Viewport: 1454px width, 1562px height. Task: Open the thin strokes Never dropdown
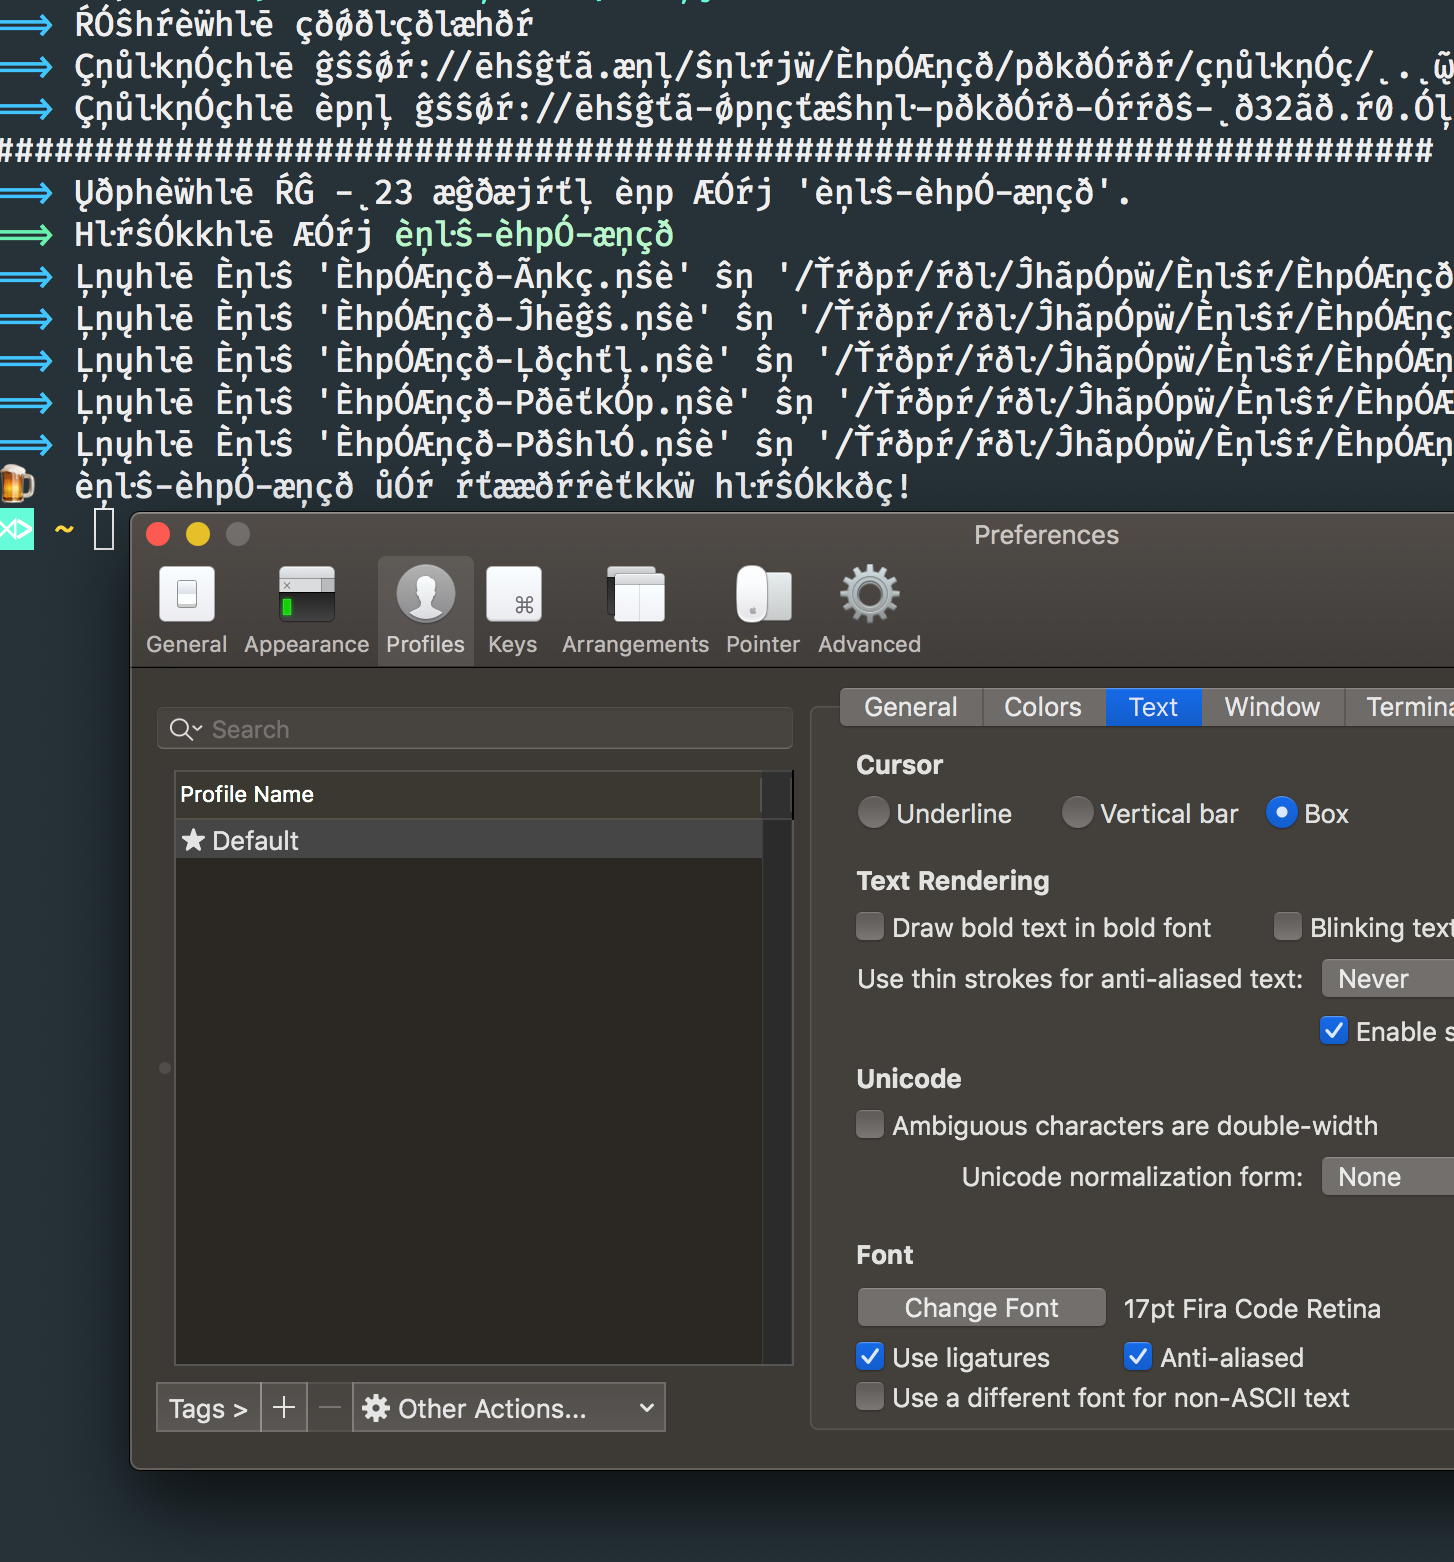pyautogui.click(x=1384, y=978)
